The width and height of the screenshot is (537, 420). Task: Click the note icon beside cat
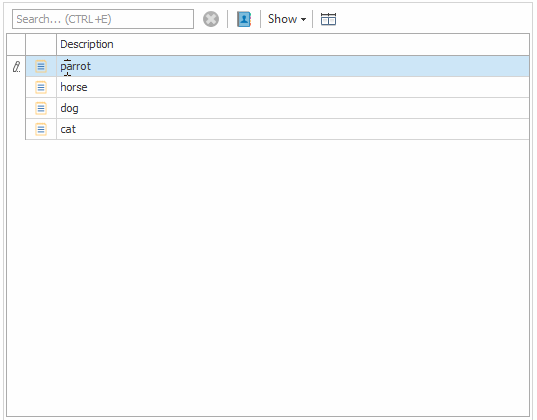pos(41,129)
